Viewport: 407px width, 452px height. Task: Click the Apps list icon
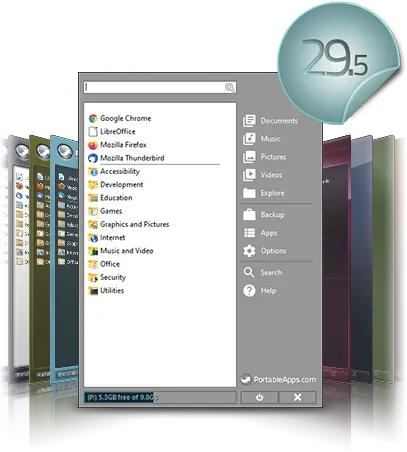coord(249,233)
